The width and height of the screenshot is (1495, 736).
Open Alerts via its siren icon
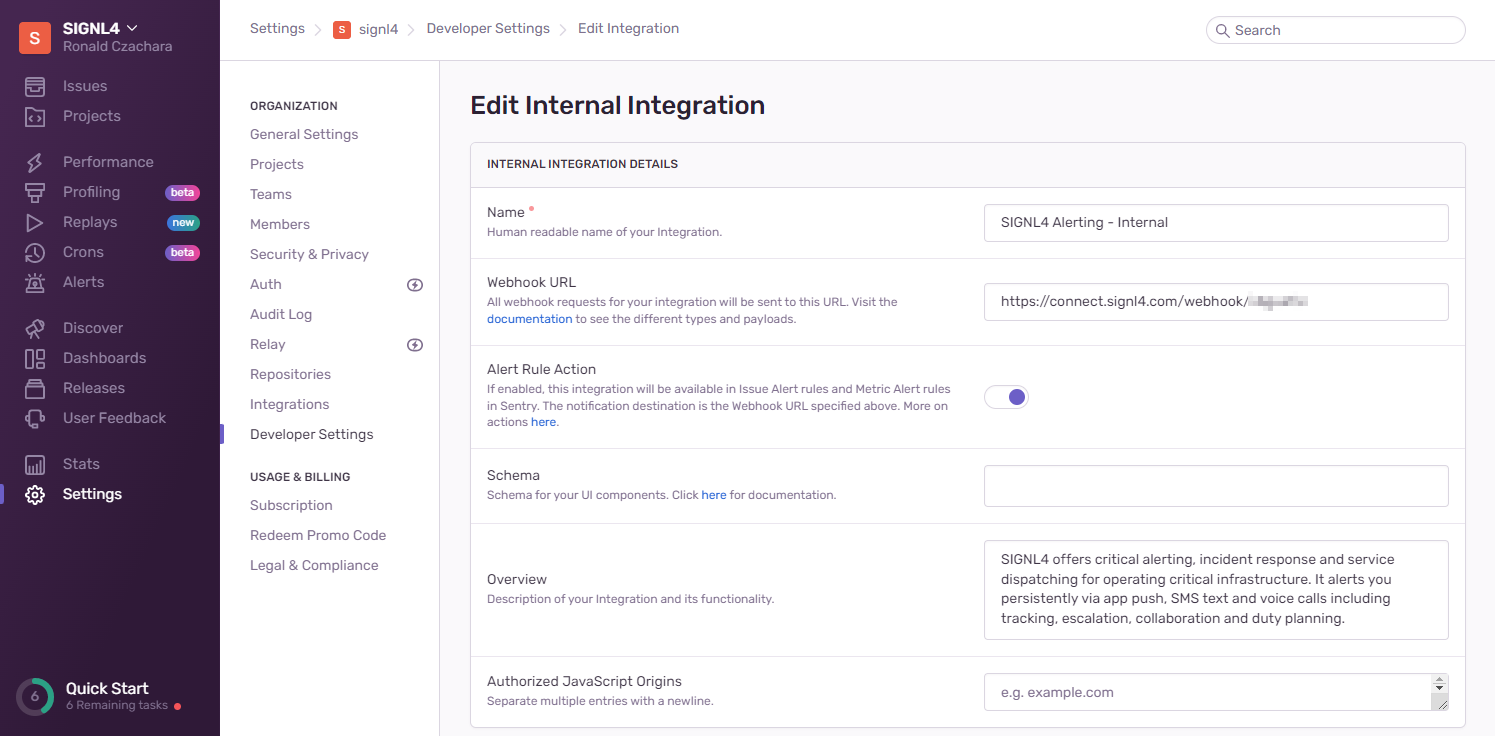tap(35, 282)
